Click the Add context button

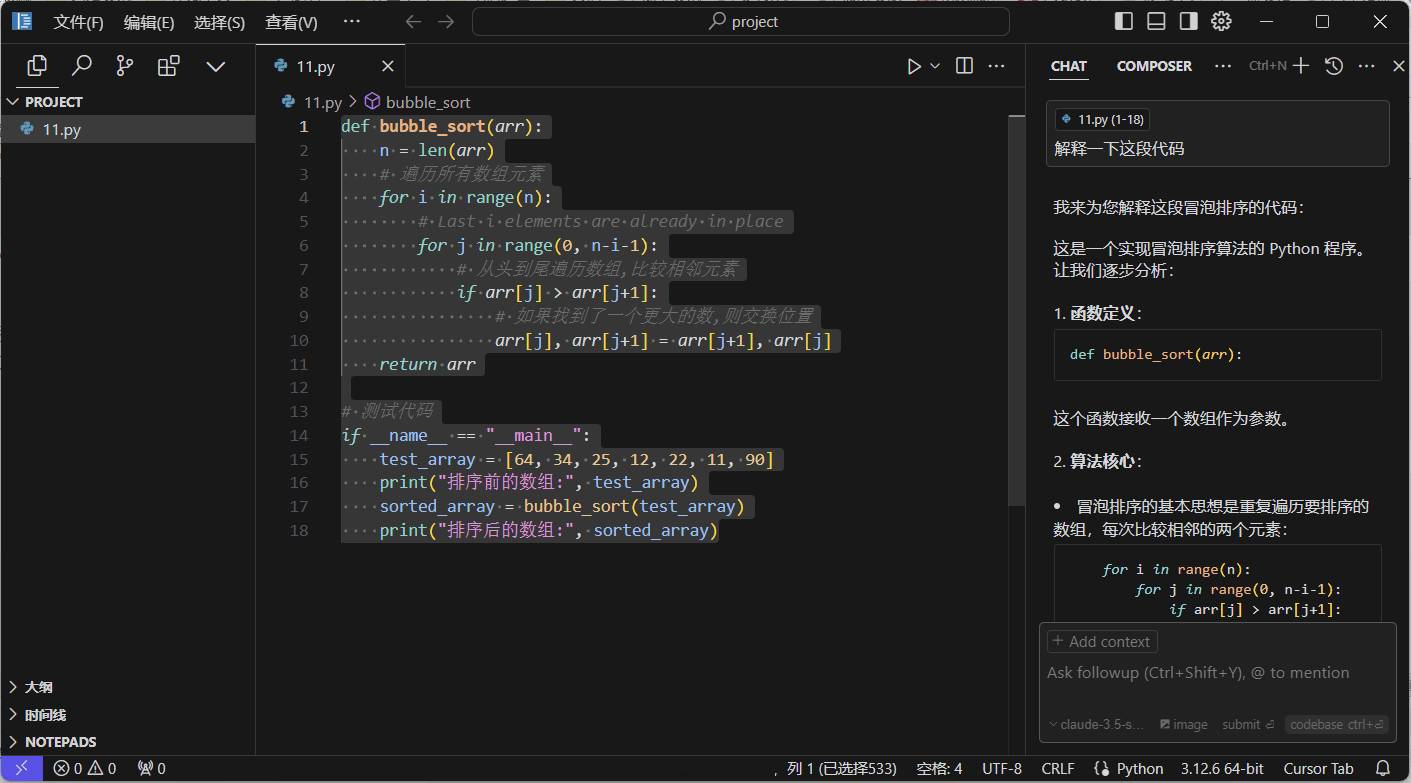click(1101, 642)
